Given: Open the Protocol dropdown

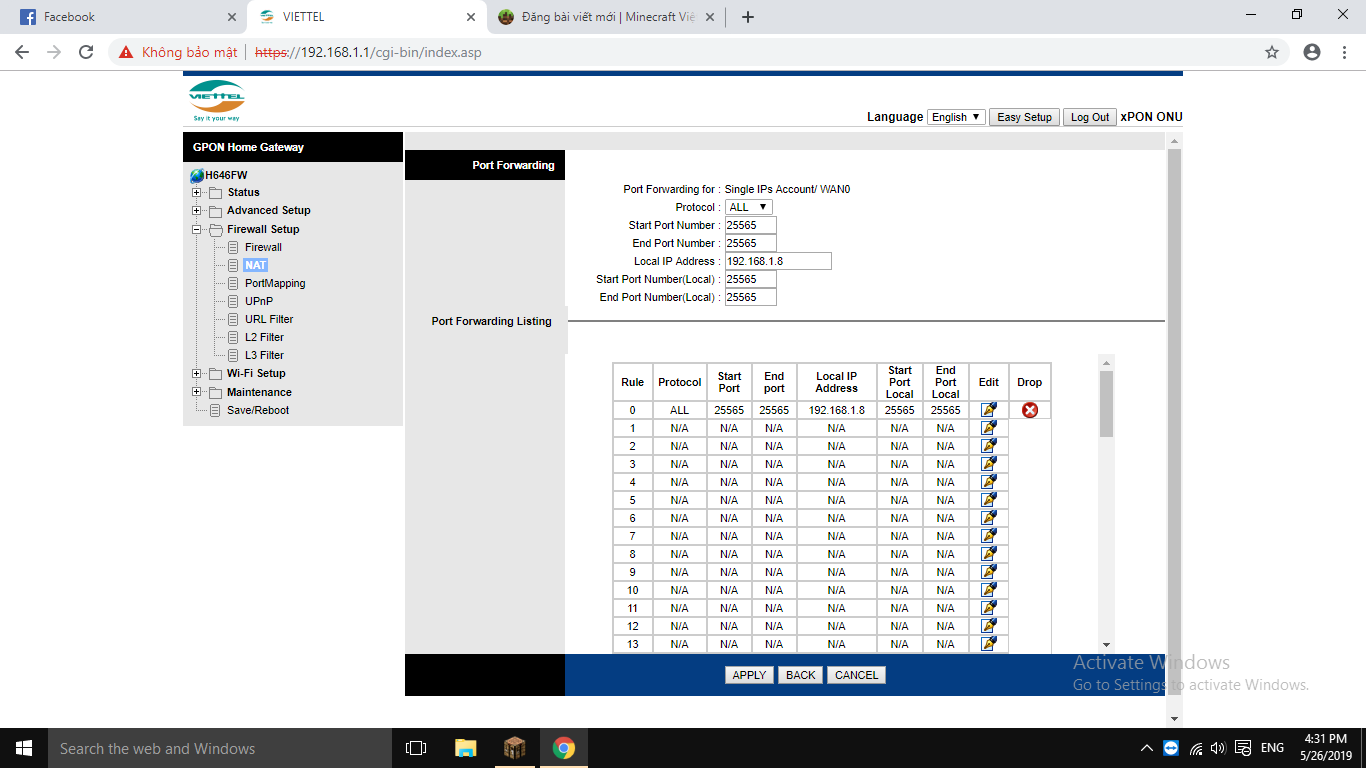Looking at the screenshot, I should [749, 207].
